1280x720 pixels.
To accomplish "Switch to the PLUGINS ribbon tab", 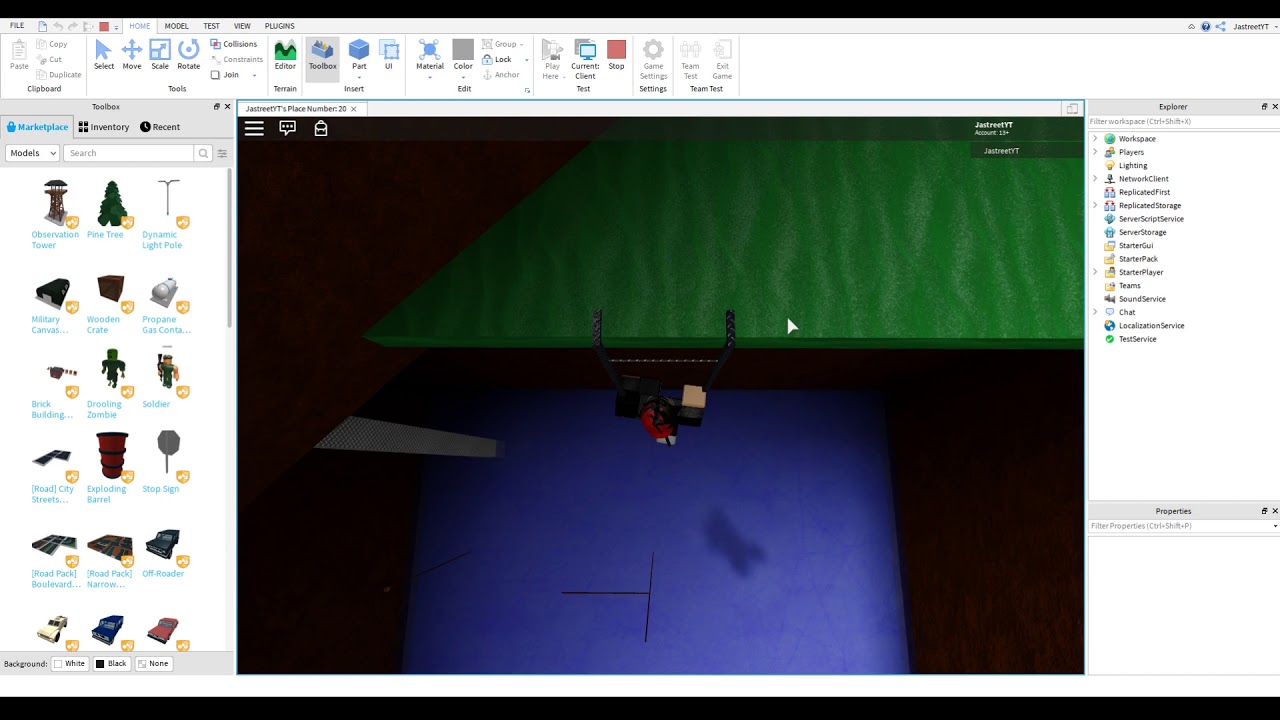I will click(x=280, y=26).
